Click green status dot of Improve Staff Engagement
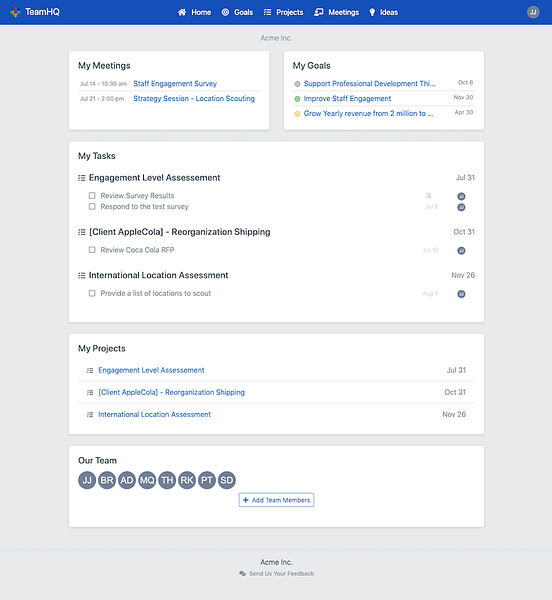 coord(297,99)
